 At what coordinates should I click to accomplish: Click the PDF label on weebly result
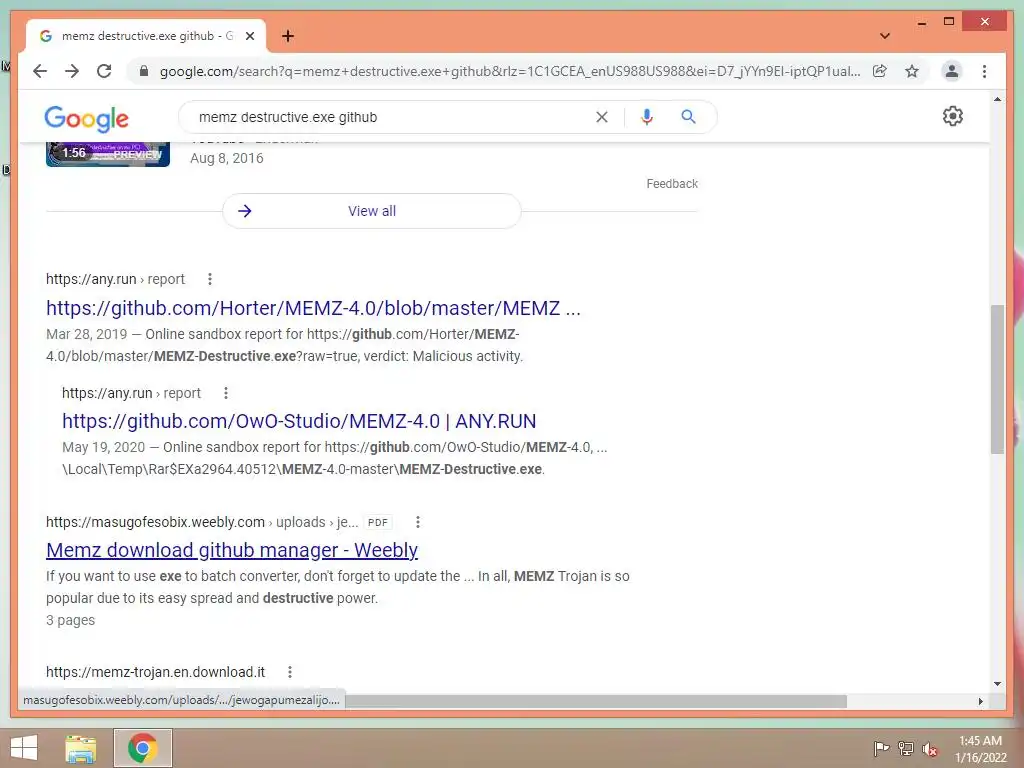[377, 522]
